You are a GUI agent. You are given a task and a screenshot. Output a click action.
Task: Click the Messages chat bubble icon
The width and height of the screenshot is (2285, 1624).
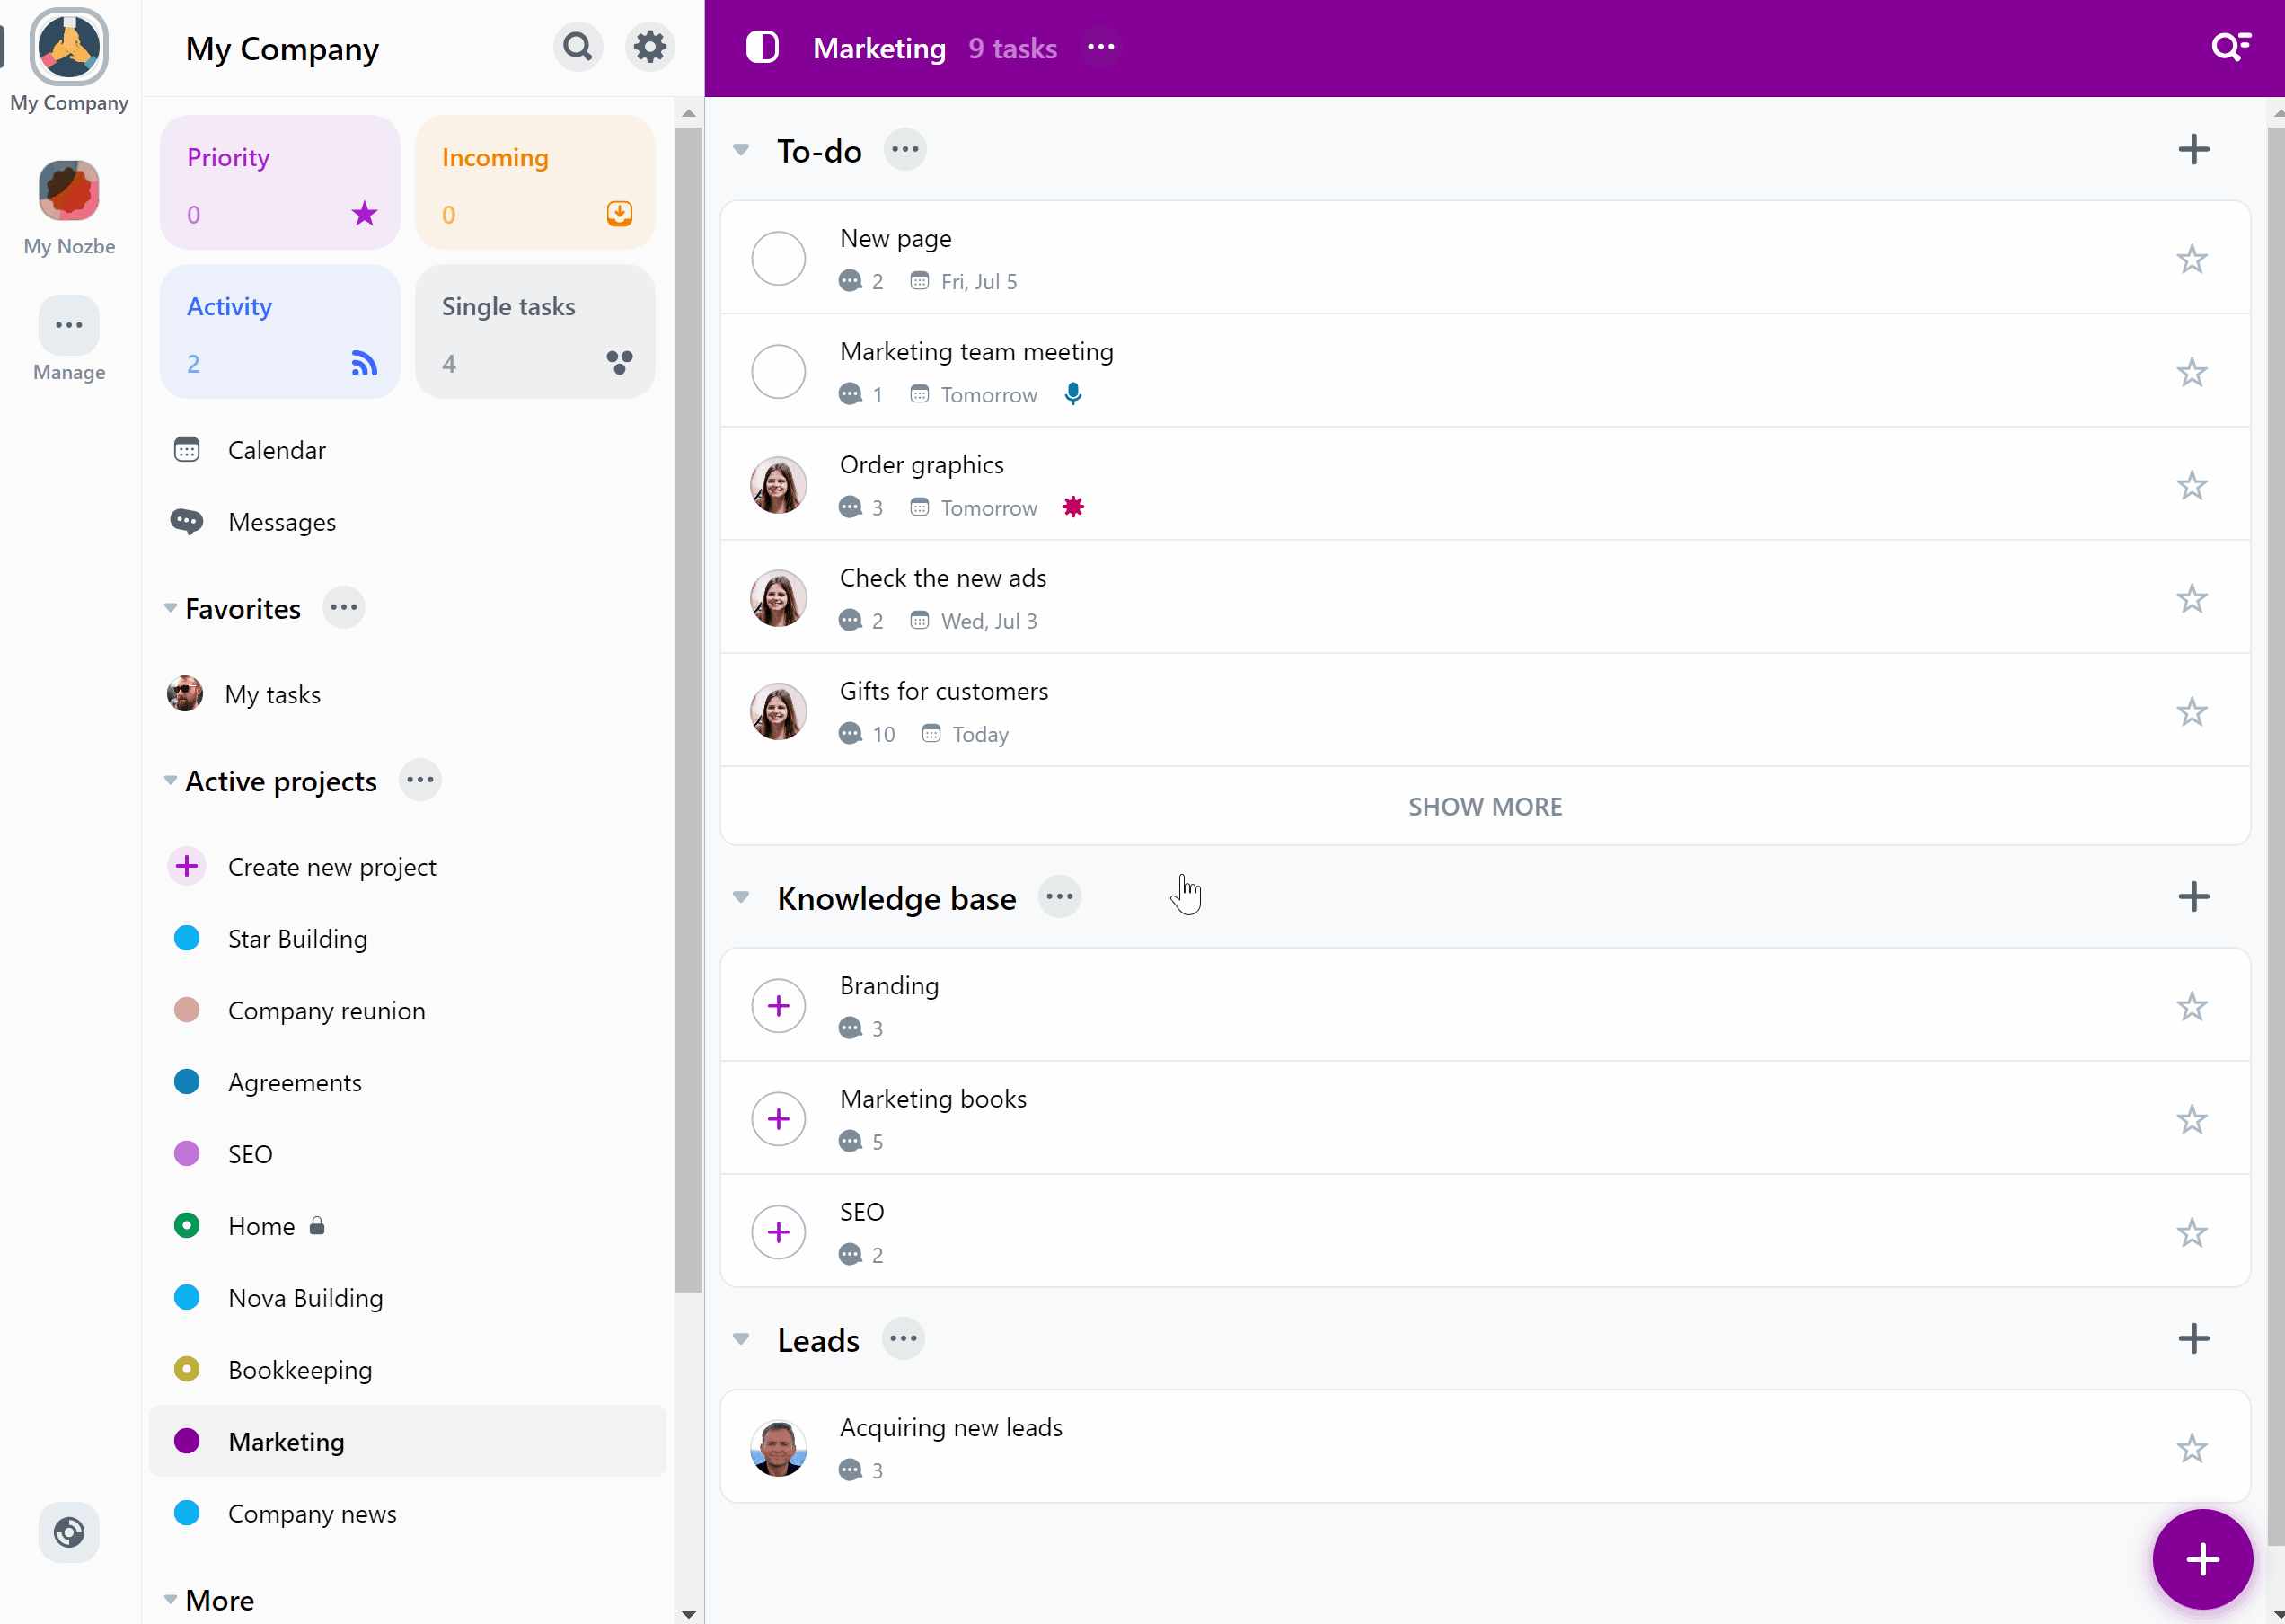(186, 522)
